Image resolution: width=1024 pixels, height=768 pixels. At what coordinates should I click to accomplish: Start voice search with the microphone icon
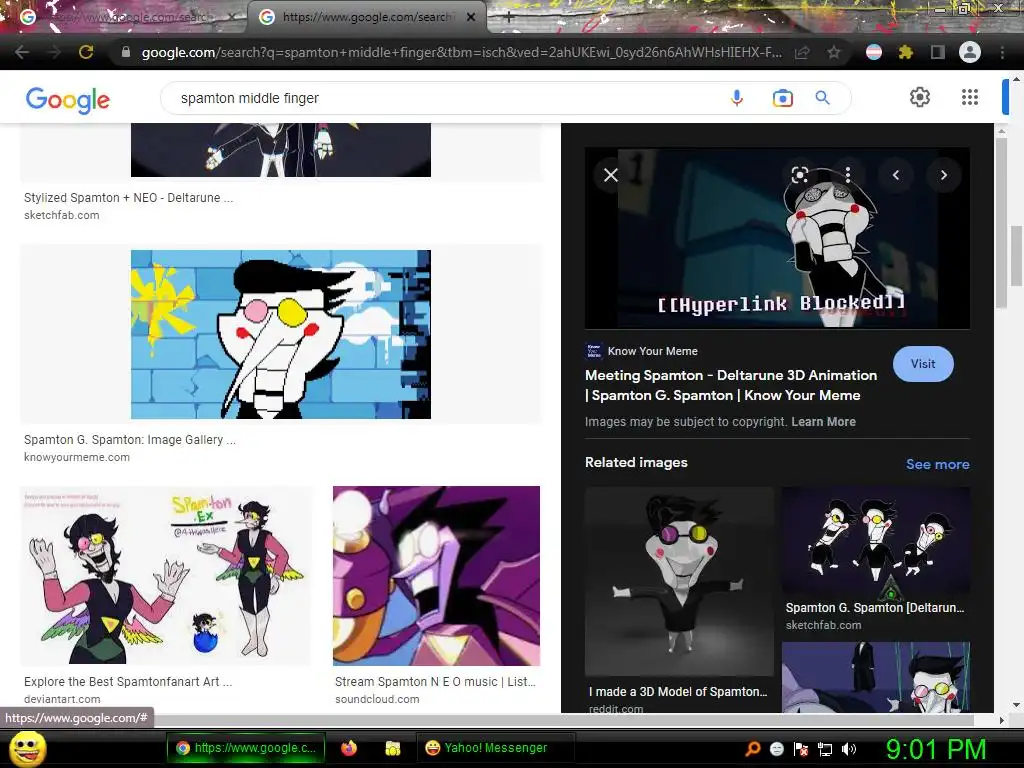coord(737,98)
